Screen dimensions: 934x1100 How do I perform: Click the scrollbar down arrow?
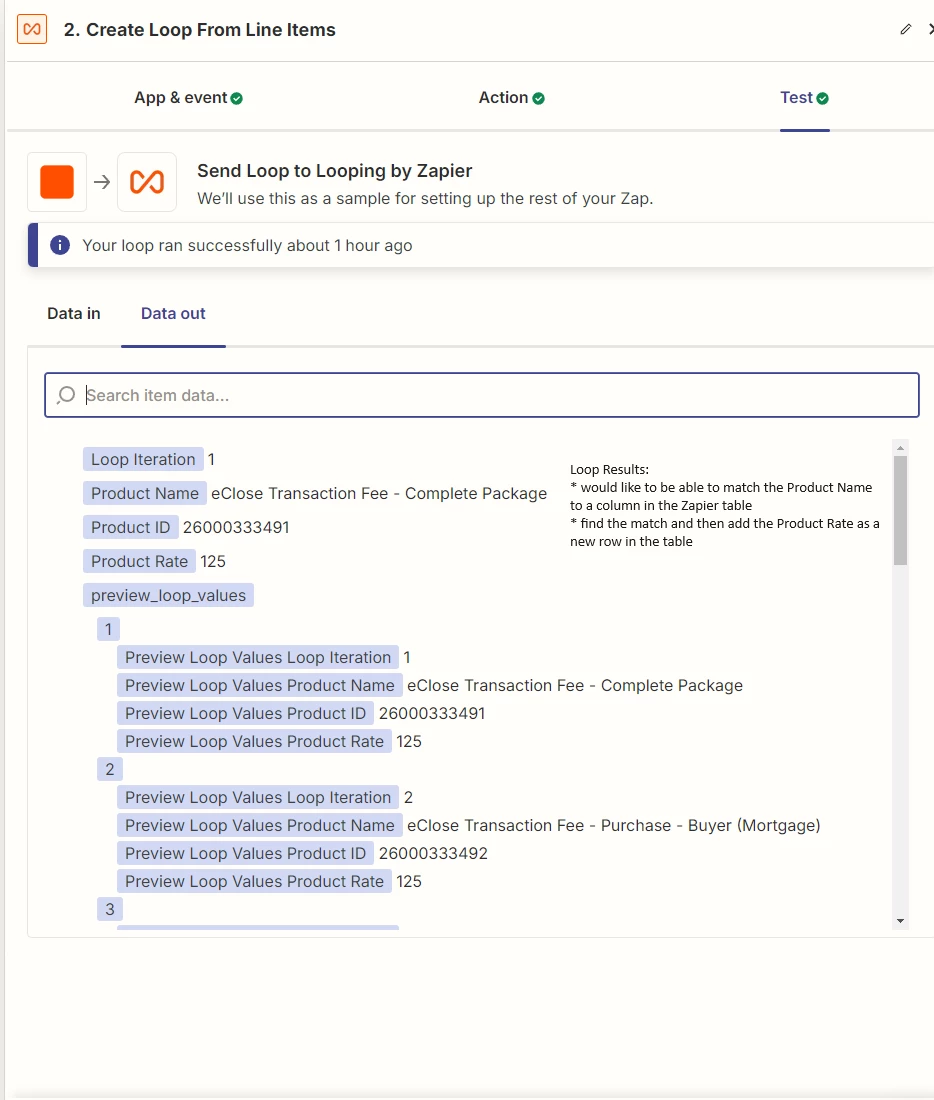tap(900, 921)
